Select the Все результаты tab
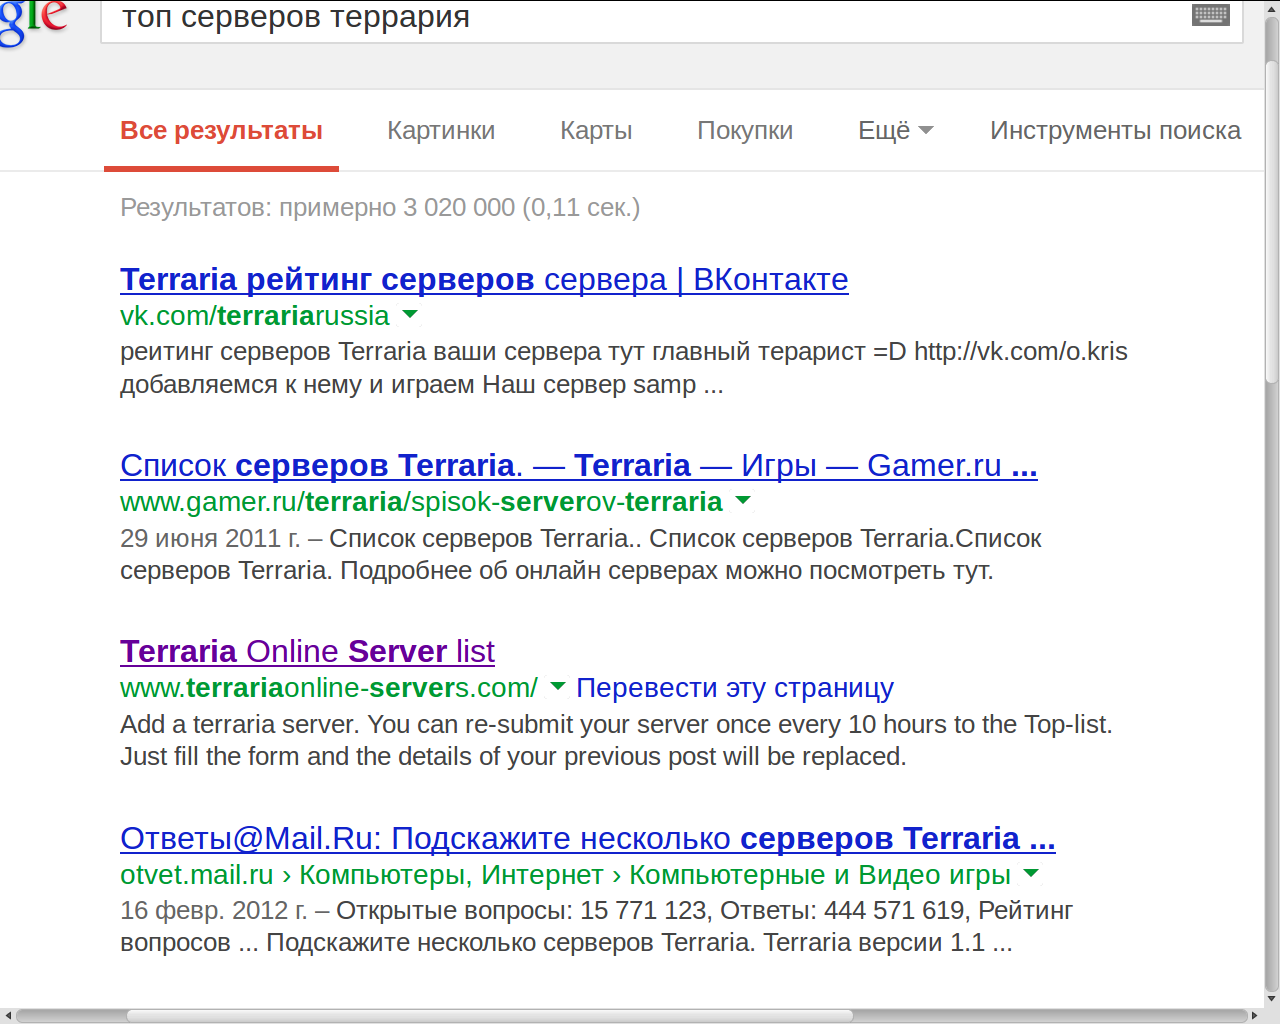This screenshot has width=1280, height=1024. click(221, 131)
